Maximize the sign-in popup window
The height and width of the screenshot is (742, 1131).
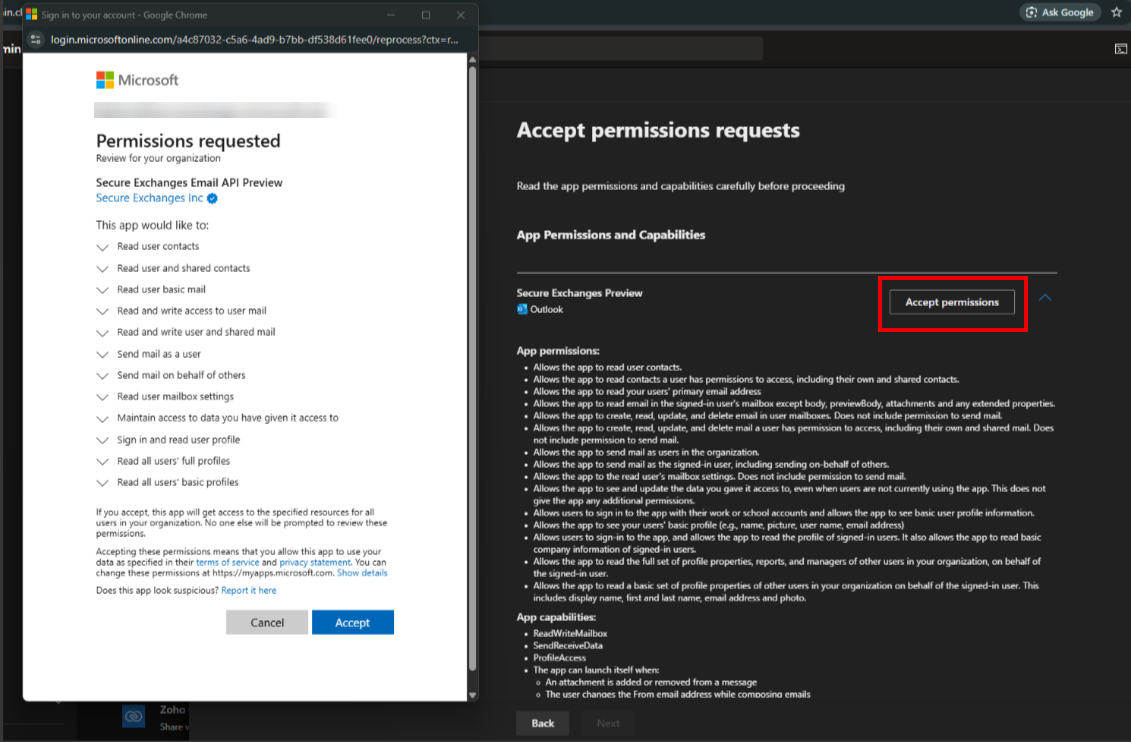coord(426,14)
